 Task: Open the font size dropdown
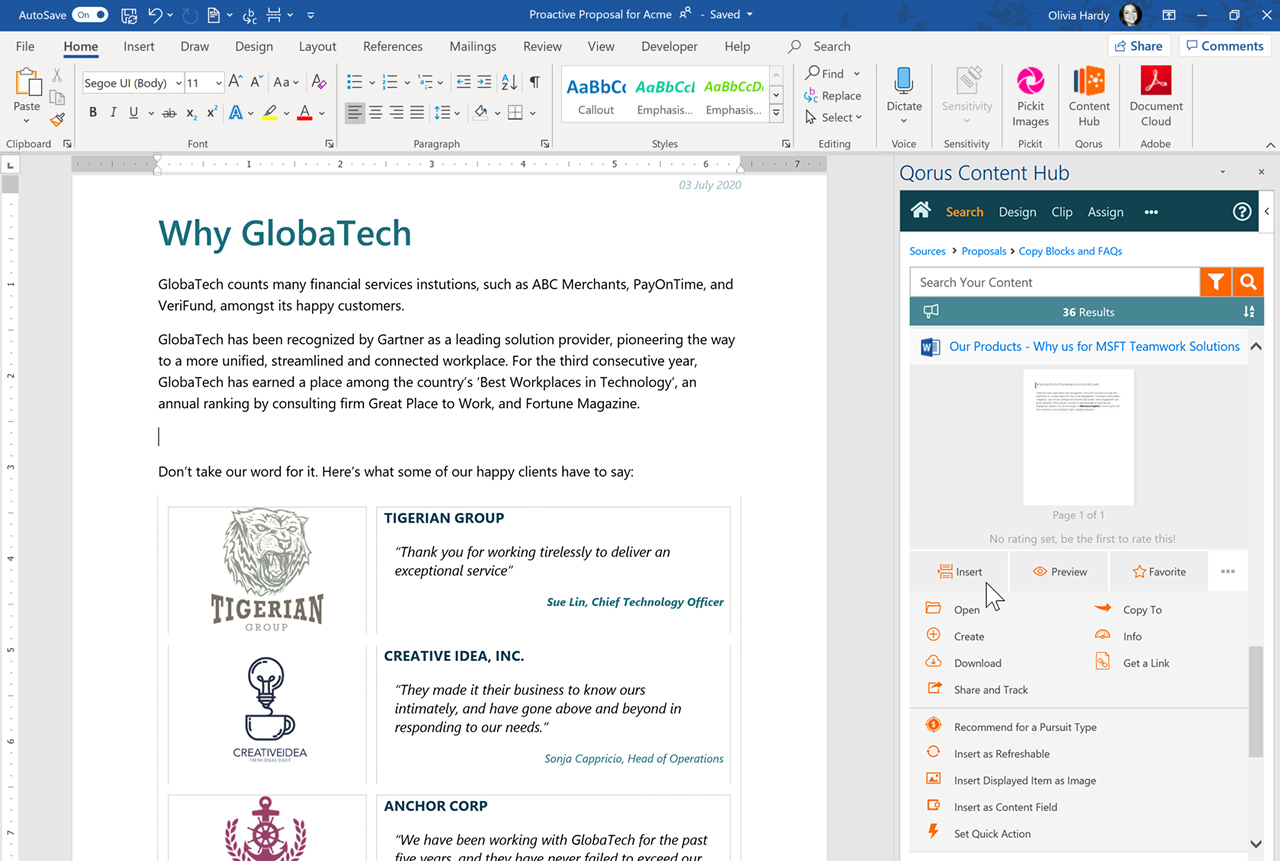(218, 83)
